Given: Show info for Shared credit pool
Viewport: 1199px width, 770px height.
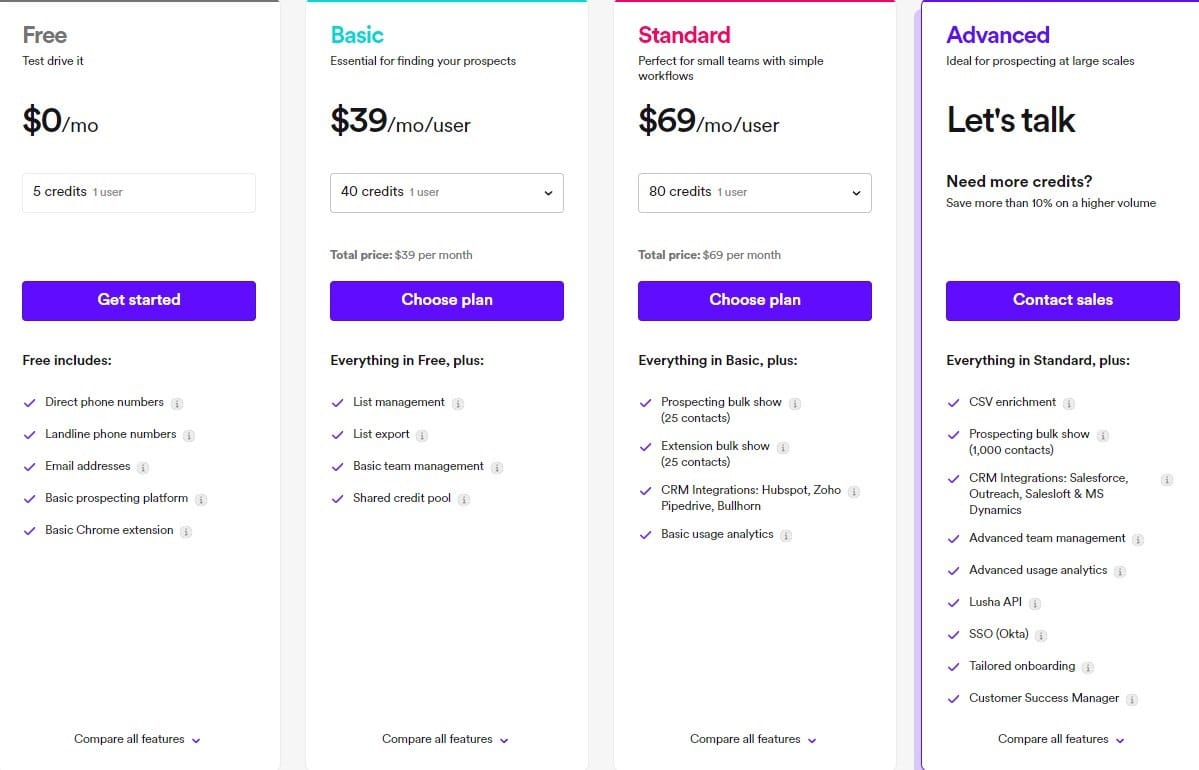Looking at the screenshot, I should 463,499.
